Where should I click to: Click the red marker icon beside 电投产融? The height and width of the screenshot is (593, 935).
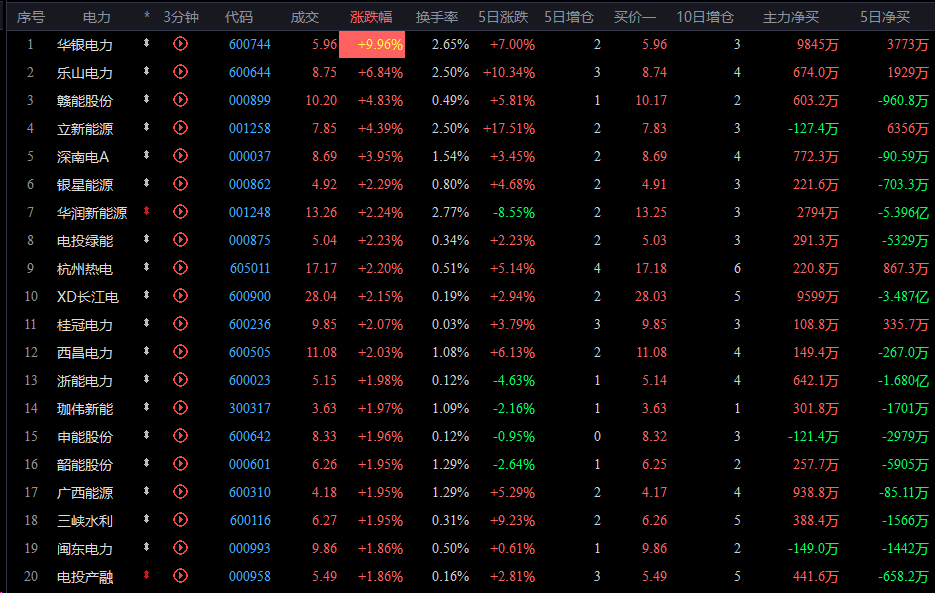(146, 575)
